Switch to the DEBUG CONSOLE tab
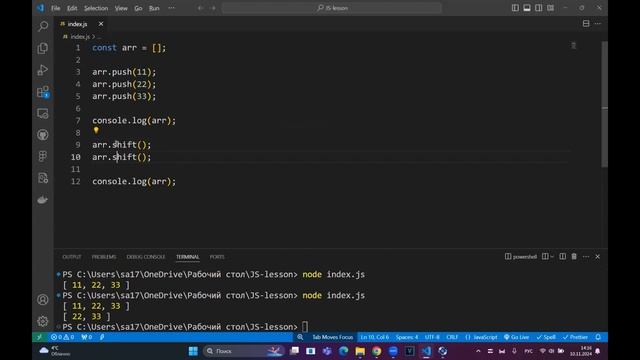640x360 pixels. click(146, 257)
